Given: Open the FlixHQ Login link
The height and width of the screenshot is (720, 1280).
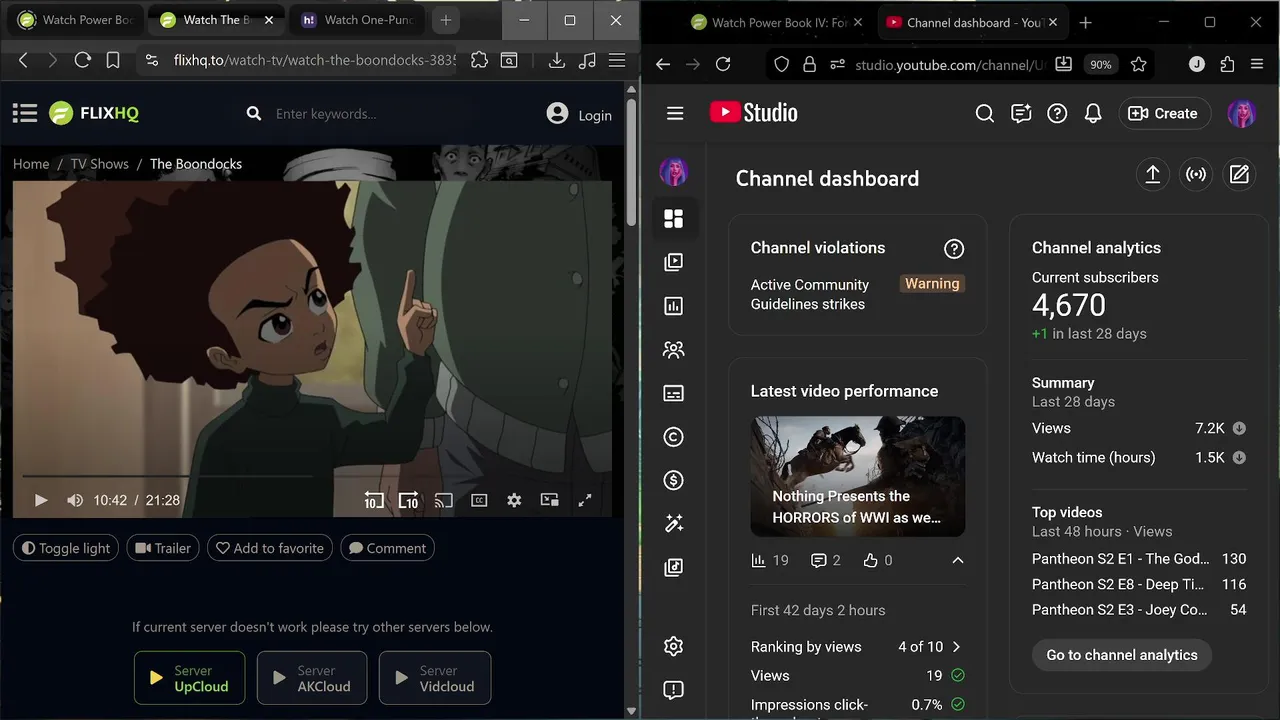Looking at the screenshot, I should (579, 114).
